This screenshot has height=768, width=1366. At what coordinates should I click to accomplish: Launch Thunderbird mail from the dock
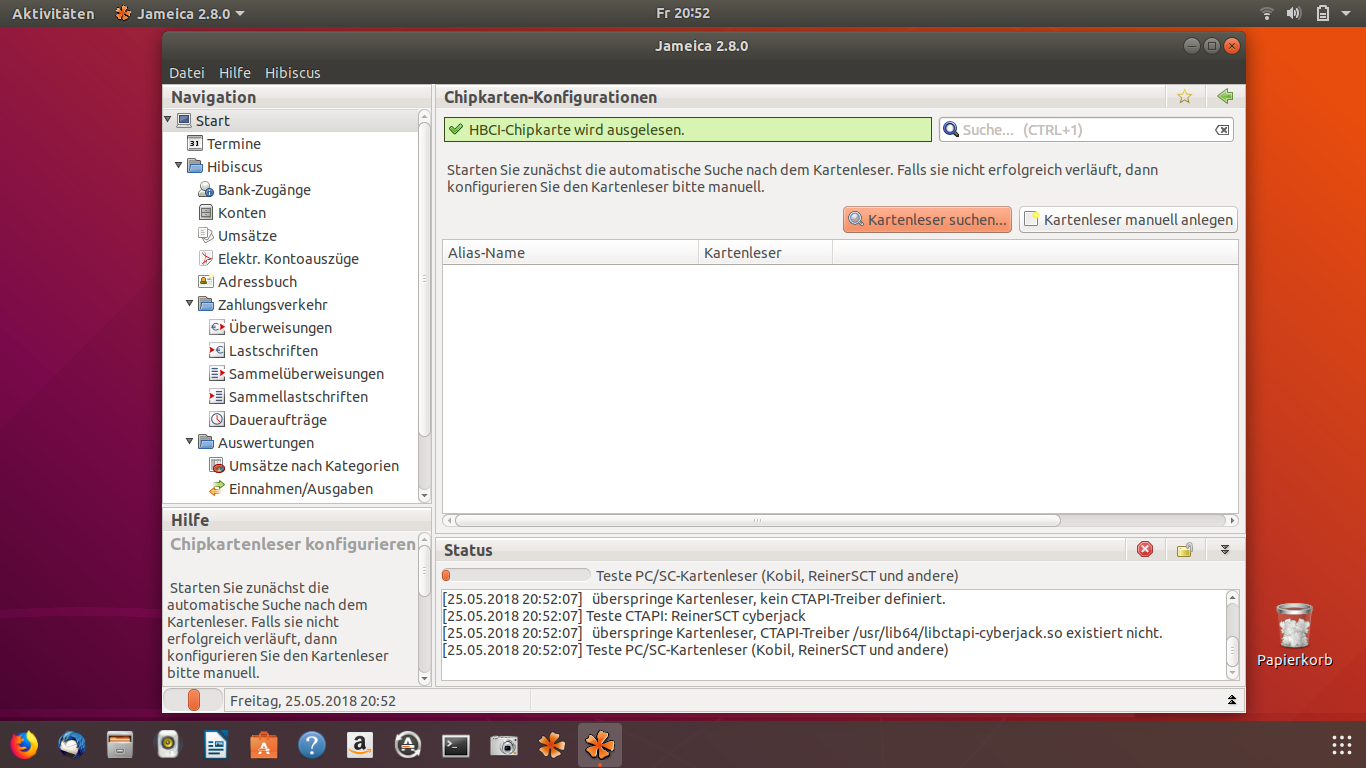click(x=72, y=745)
